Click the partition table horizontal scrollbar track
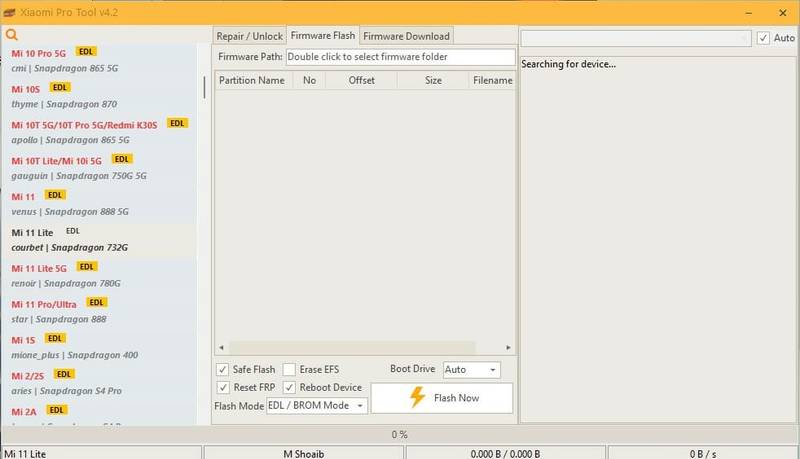The height and width of the screenshot is (459, 800). click(352, 347)
